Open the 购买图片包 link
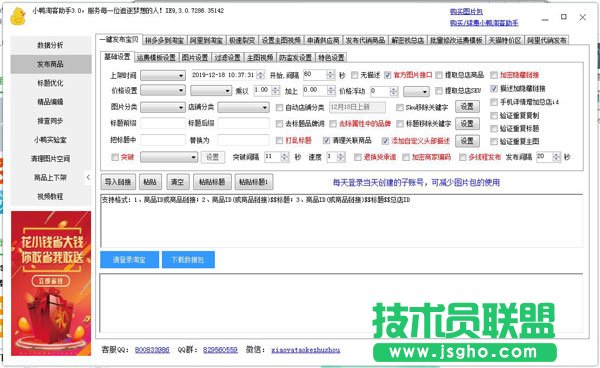This screenshot has width=600, height=368. (466, 12)
